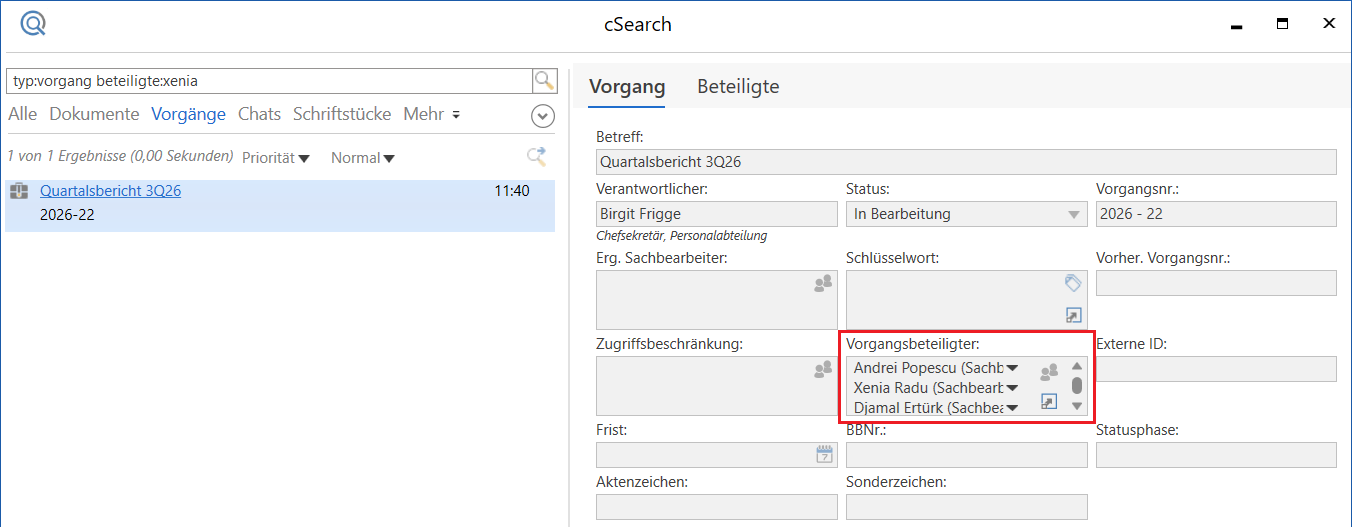Click the Verantwortlicher field Birgit Frigge
This screenshot has width=1352, height=527.
(x=716, y=214)
